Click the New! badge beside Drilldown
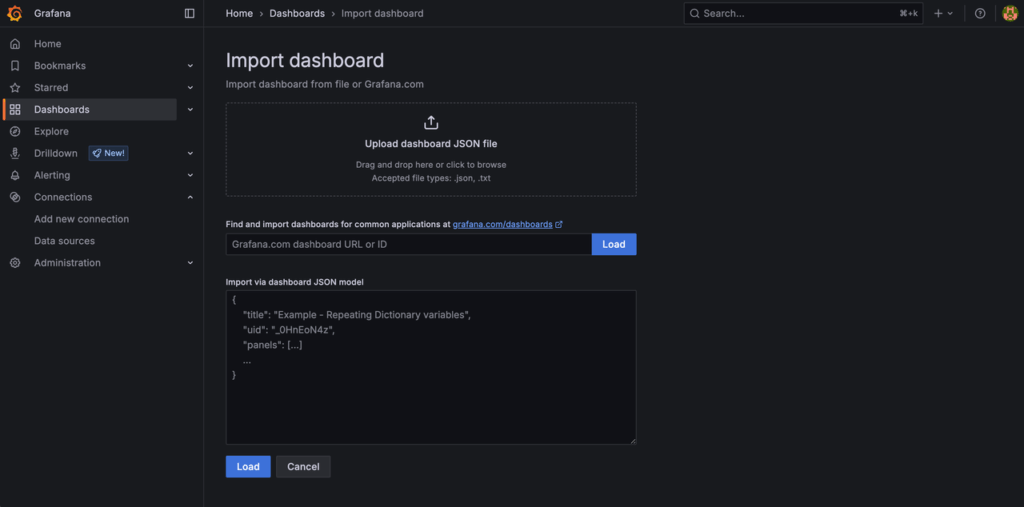 pos(108,154)
